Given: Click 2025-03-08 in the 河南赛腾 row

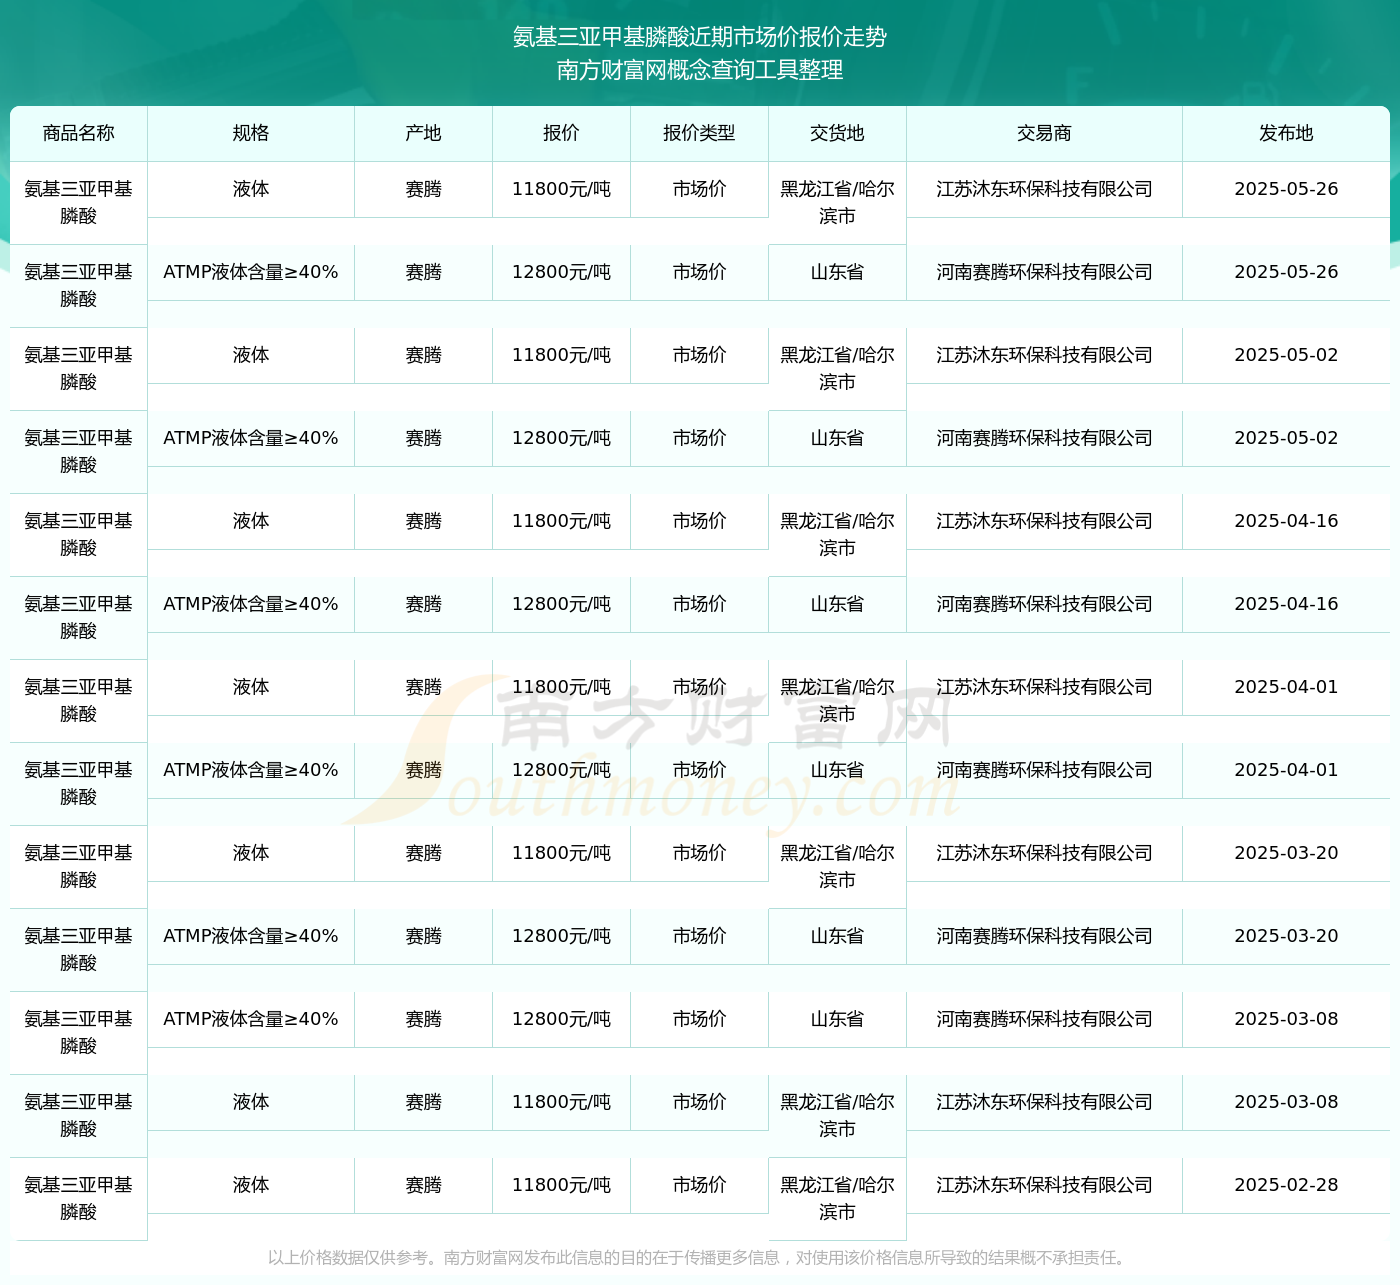Looking at the screenshot, I should click(1286, 1019).
